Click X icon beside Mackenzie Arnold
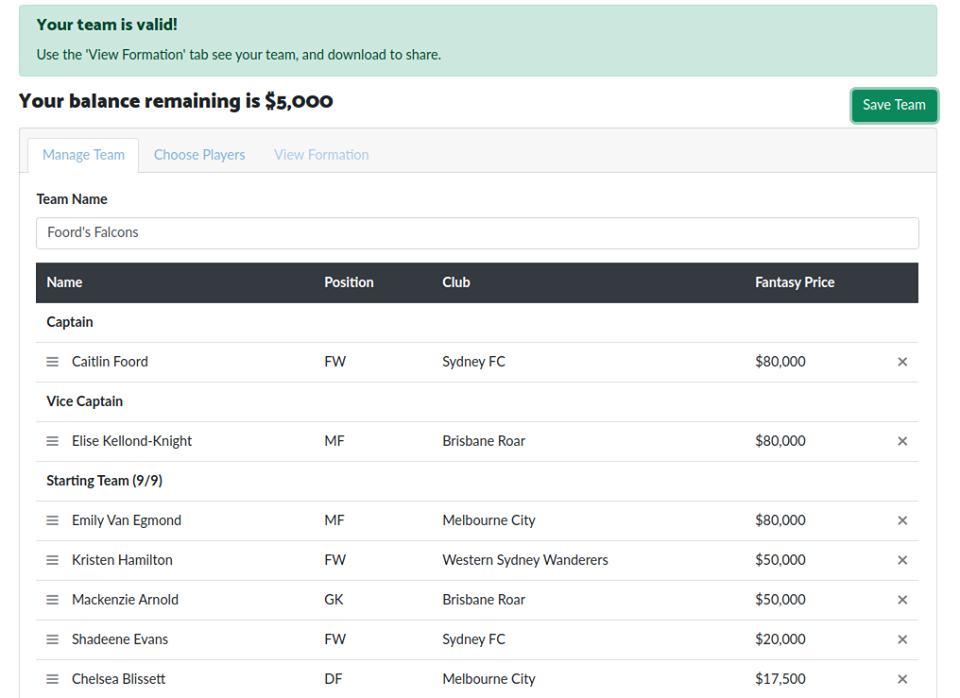960x698 pixels. [902, 600]
